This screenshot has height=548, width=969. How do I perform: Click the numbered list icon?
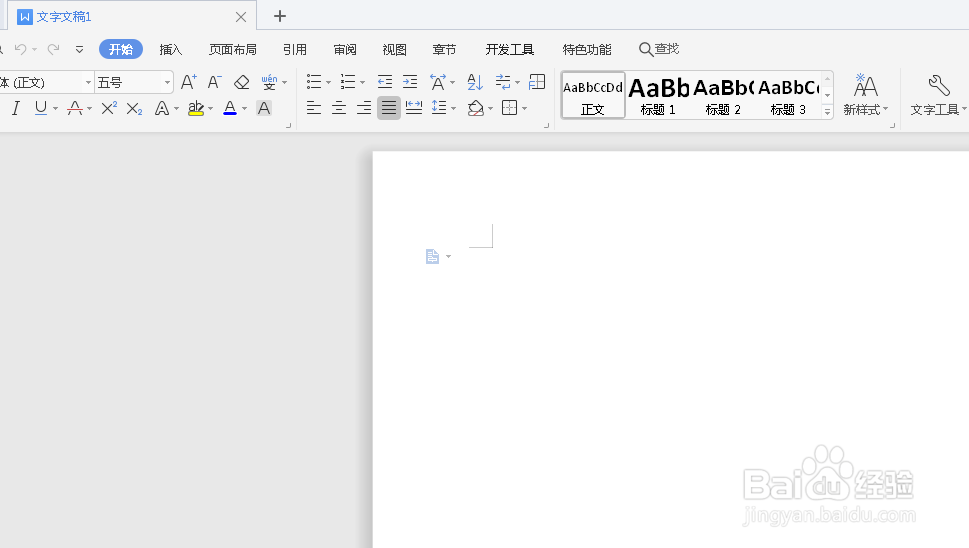tap(348, 82)
